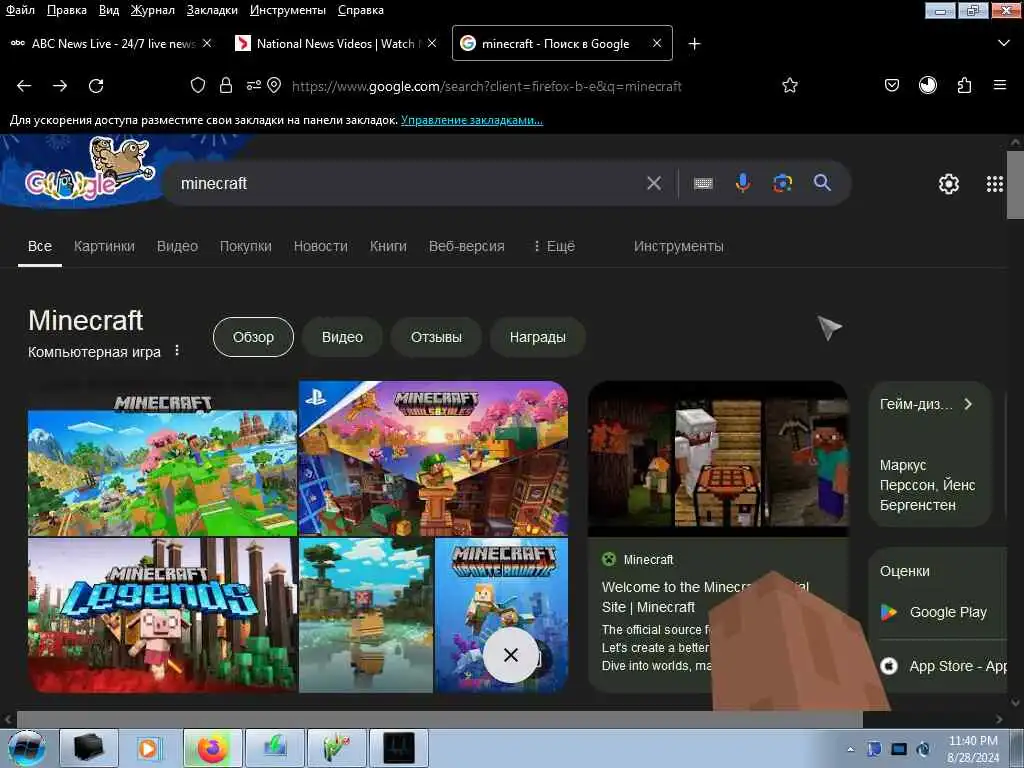This screenshot has height=768, width=1024.
Task: Open Google quick settings gear
Action: pyautogui.click(x=949, y=184)
